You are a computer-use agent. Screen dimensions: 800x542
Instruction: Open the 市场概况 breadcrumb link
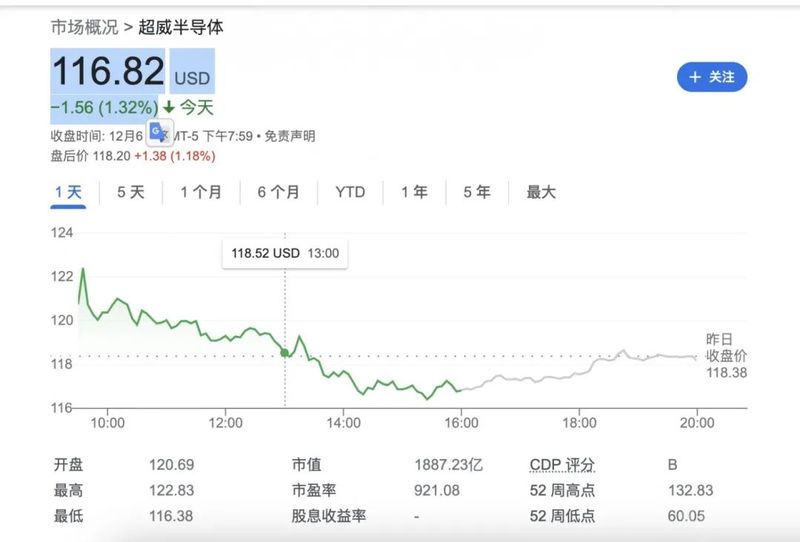pyautogui.click(x=84, y=27)
